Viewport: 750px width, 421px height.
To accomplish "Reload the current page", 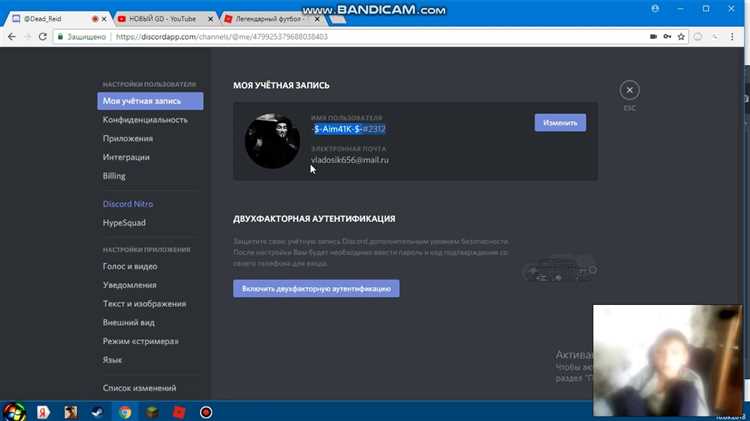I will coord(43,37).
